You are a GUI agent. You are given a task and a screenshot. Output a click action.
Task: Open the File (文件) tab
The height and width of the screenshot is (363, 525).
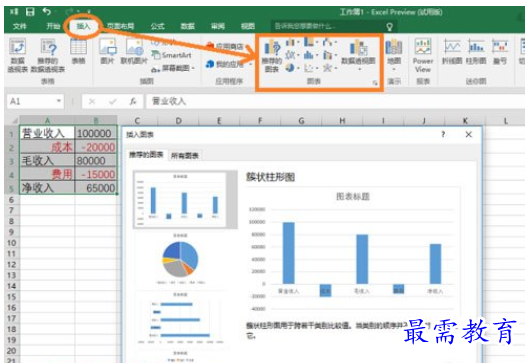20,26
